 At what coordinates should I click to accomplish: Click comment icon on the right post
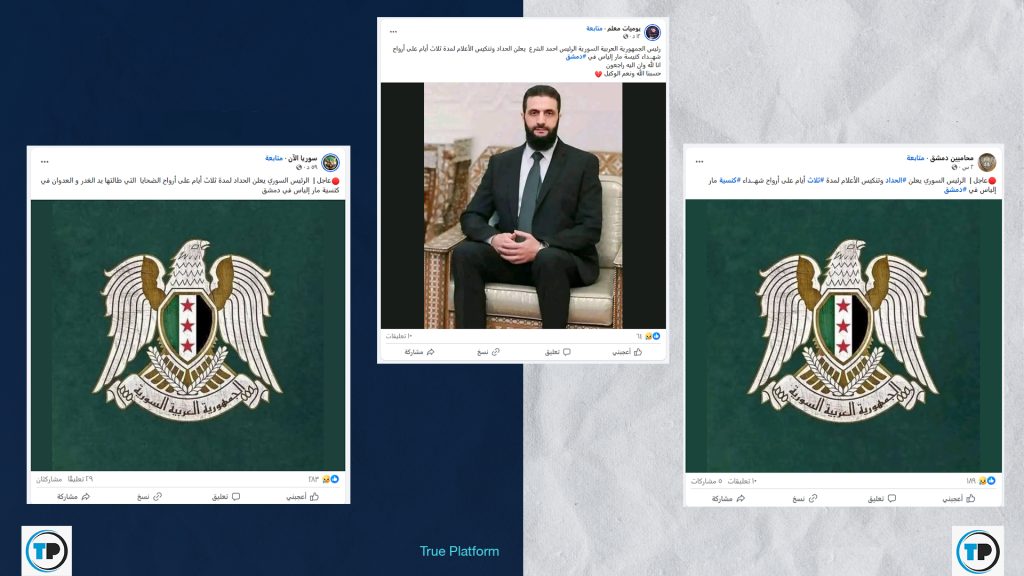[x=891, y=499]
